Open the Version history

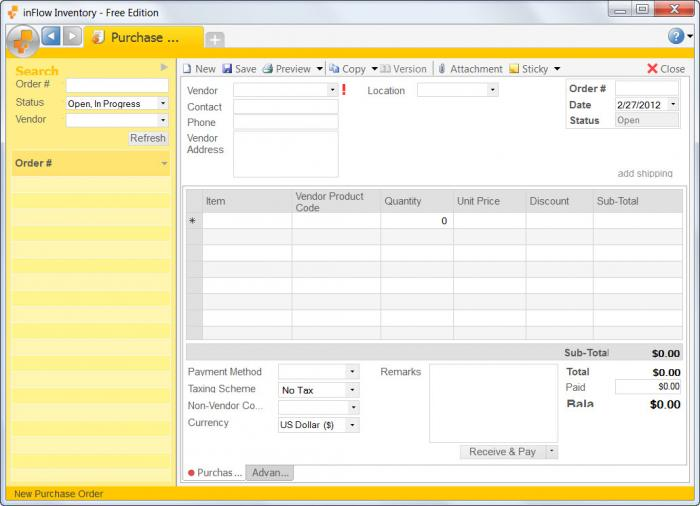(x=404, y=69)
